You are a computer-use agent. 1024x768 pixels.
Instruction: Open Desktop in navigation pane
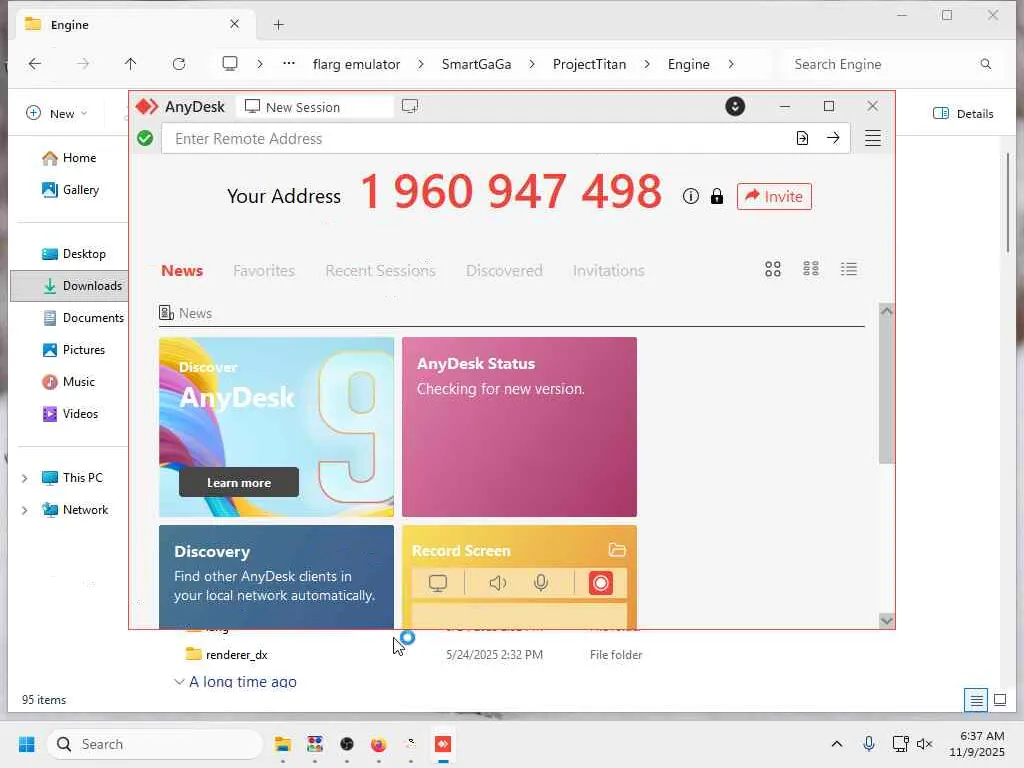(x=74, y=254)
